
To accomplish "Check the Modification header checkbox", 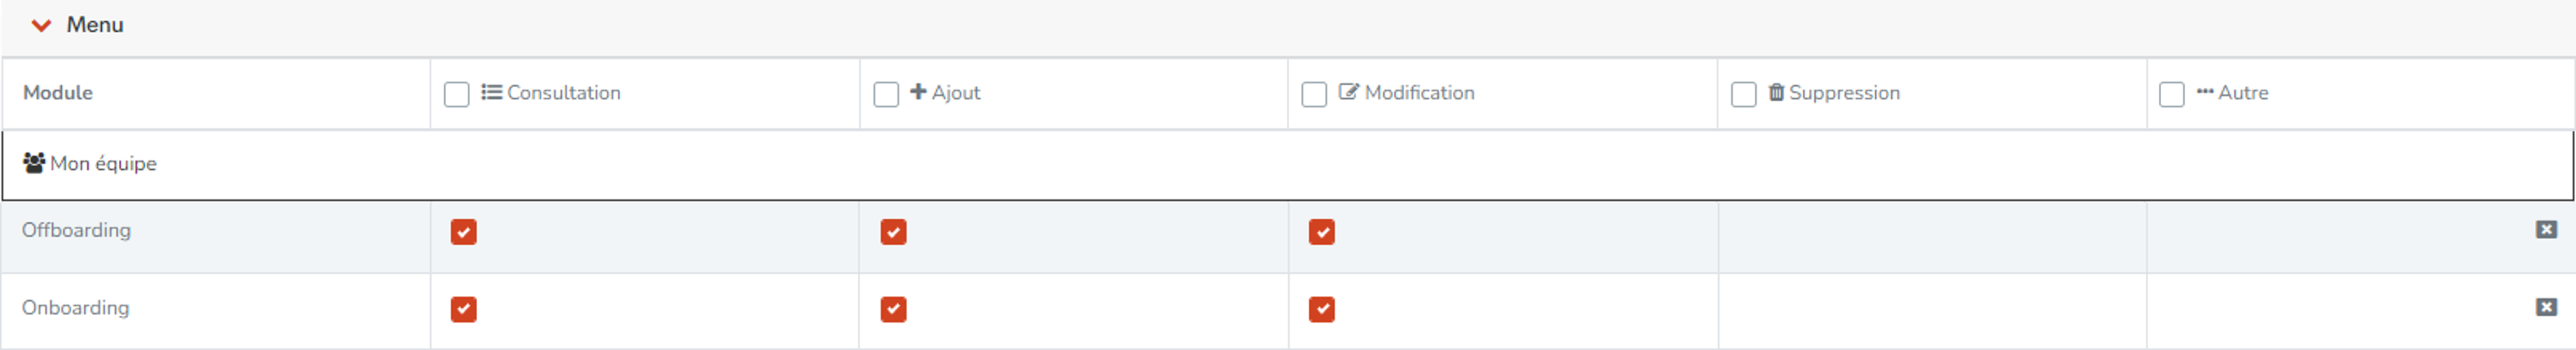I will coord(1314,94).
